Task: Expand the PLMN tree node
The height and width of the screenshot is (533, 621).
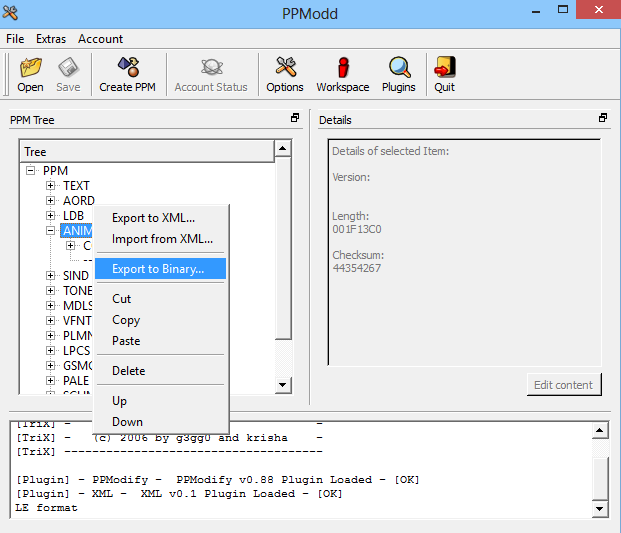Action: 50,335
